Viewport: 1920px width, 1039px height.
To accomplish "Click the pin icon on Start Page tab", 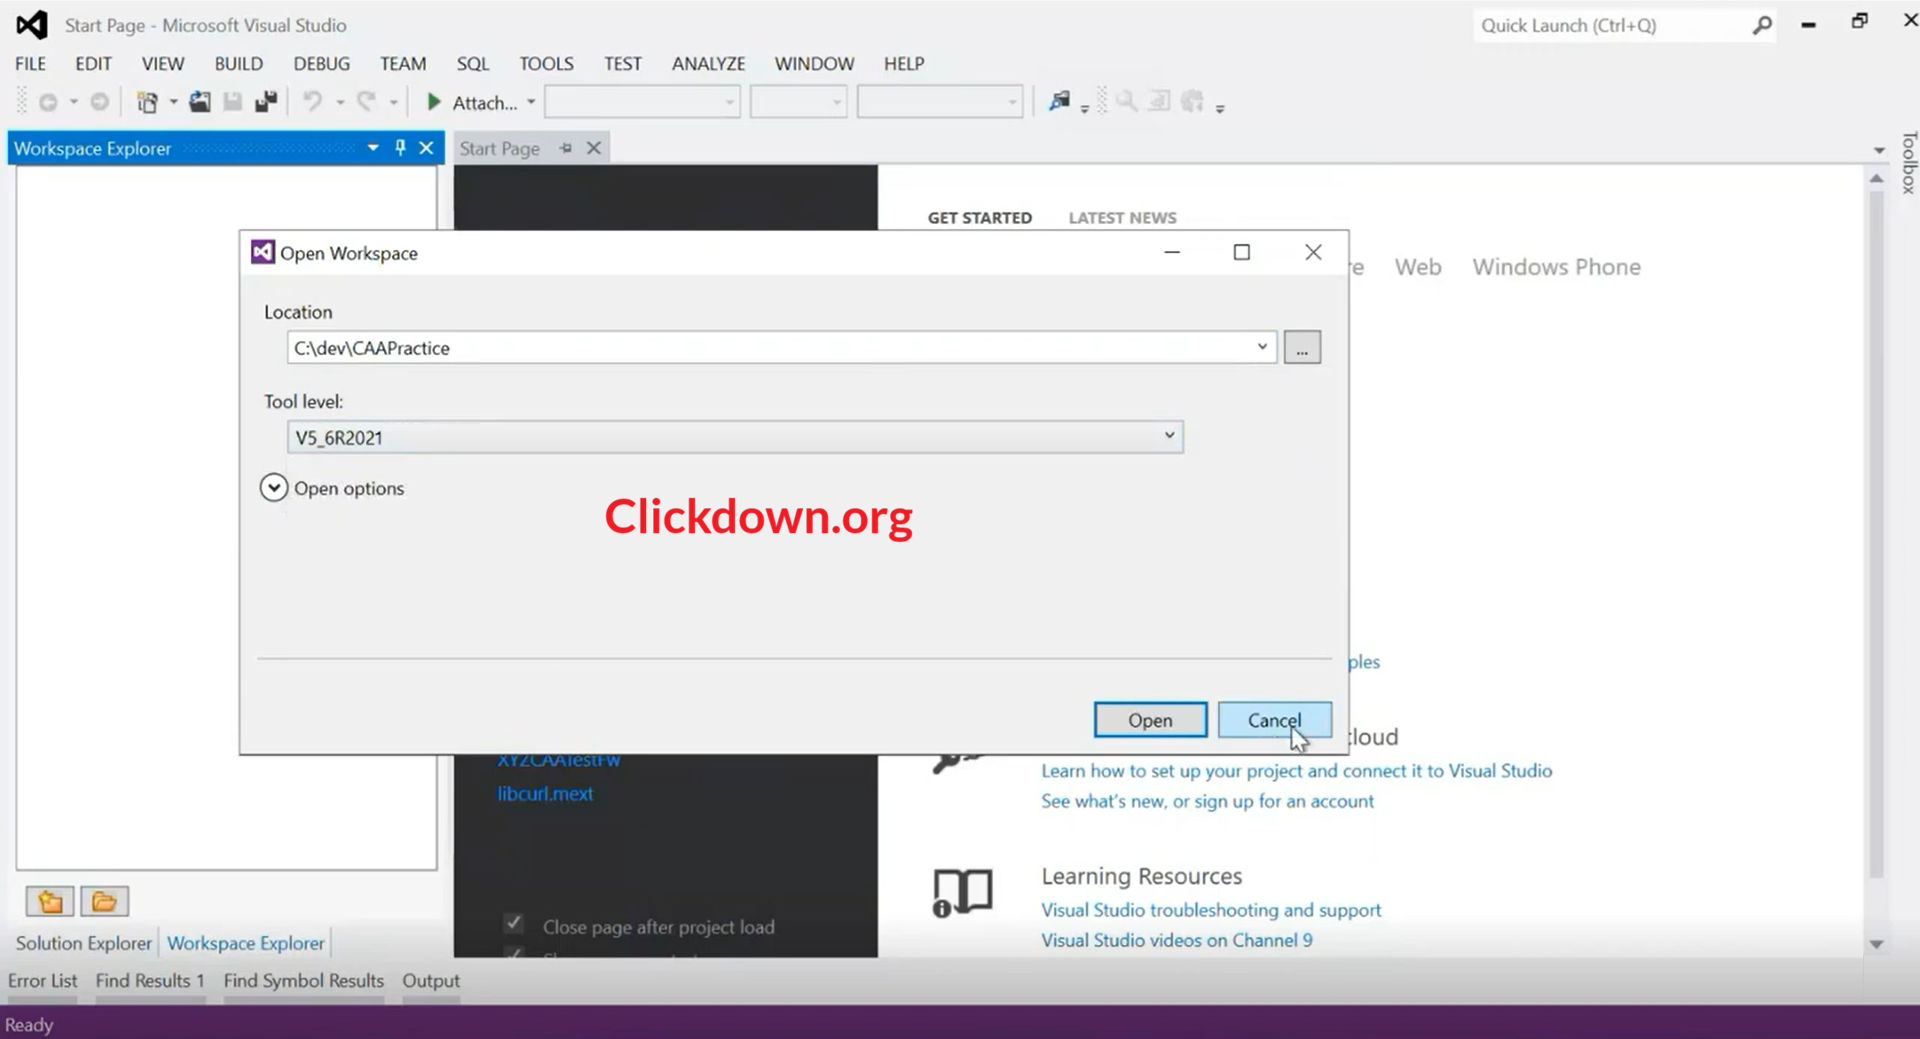I will pos(566,148).
